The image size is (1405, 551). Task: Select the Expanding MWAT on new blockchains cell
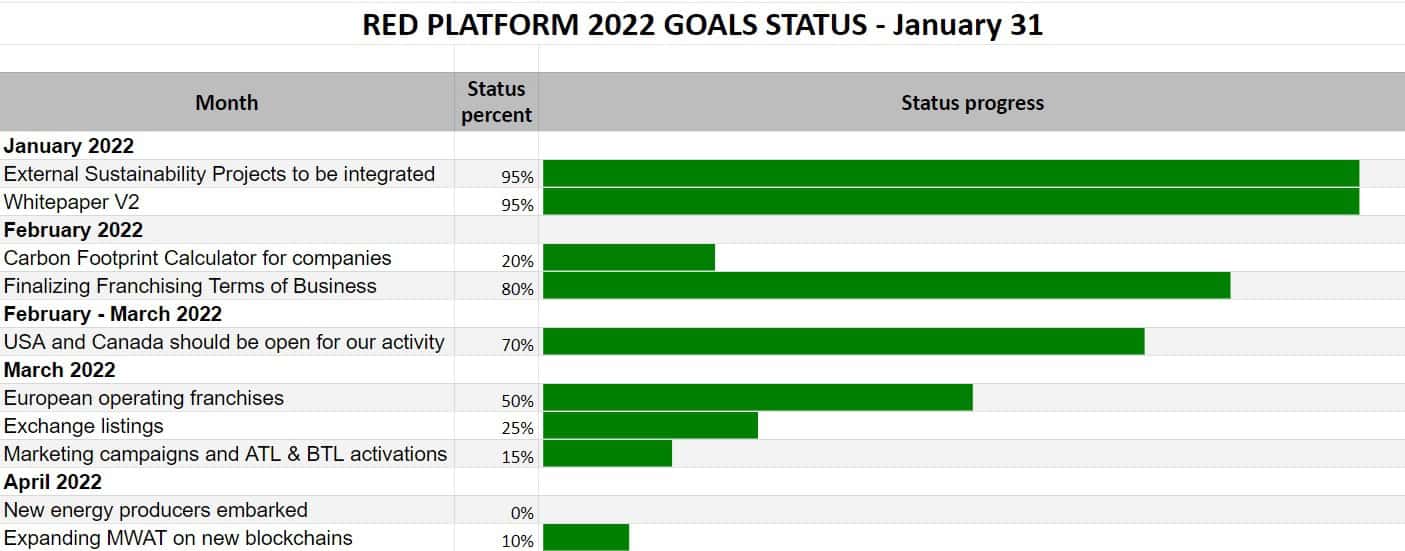227,538
